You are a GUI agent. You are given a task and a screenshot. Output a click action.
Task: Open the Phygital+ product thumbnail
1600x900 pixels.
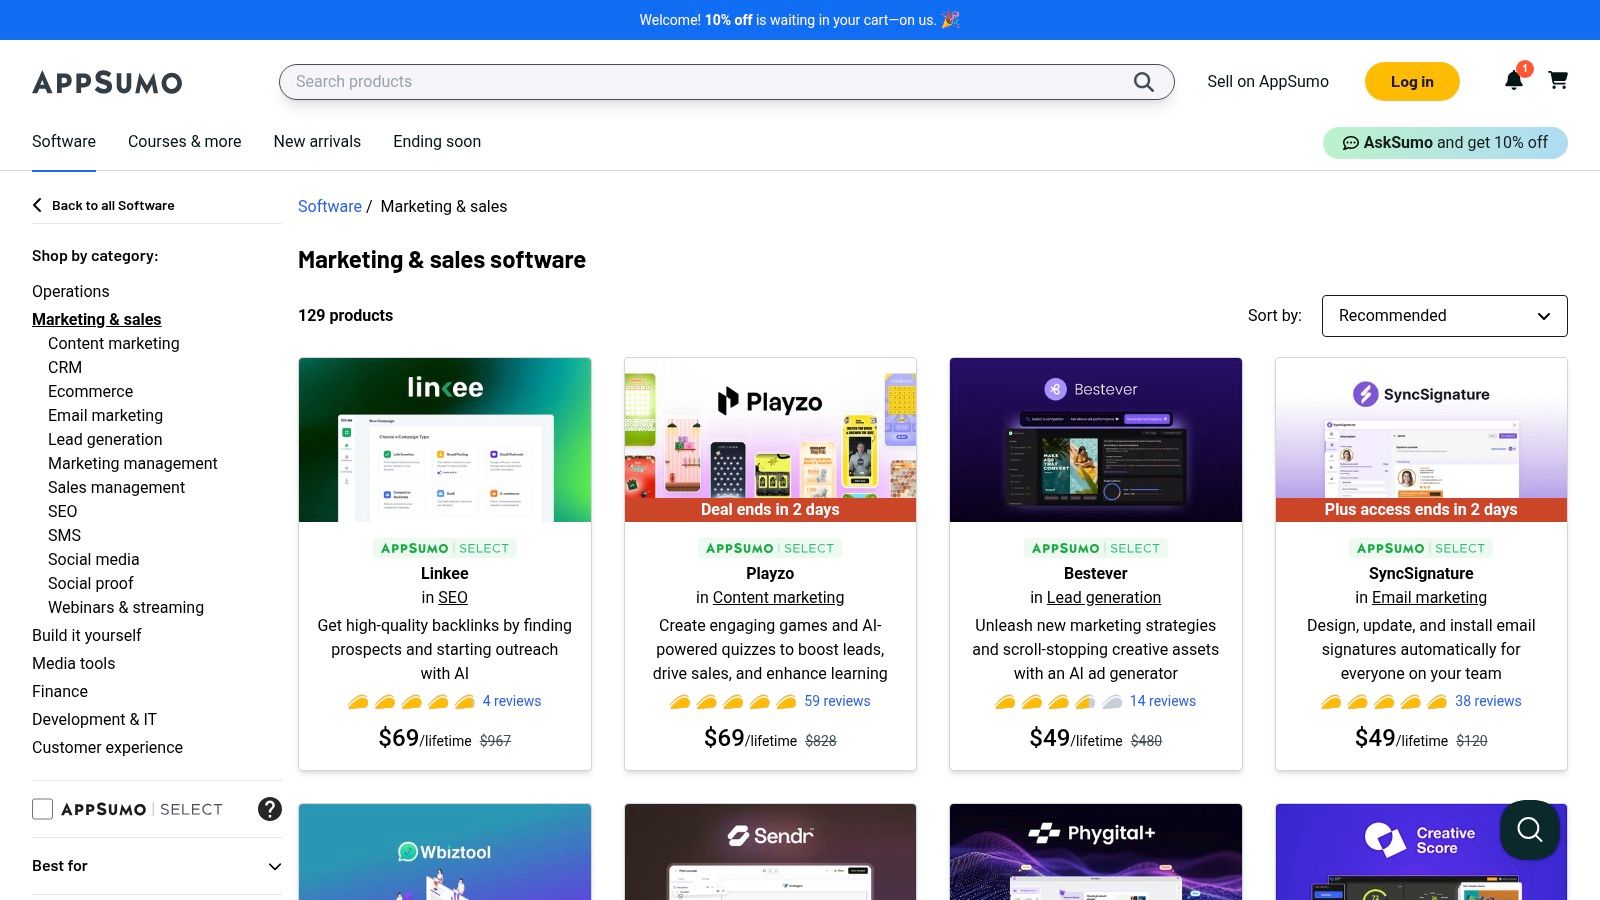(1096, 852)
